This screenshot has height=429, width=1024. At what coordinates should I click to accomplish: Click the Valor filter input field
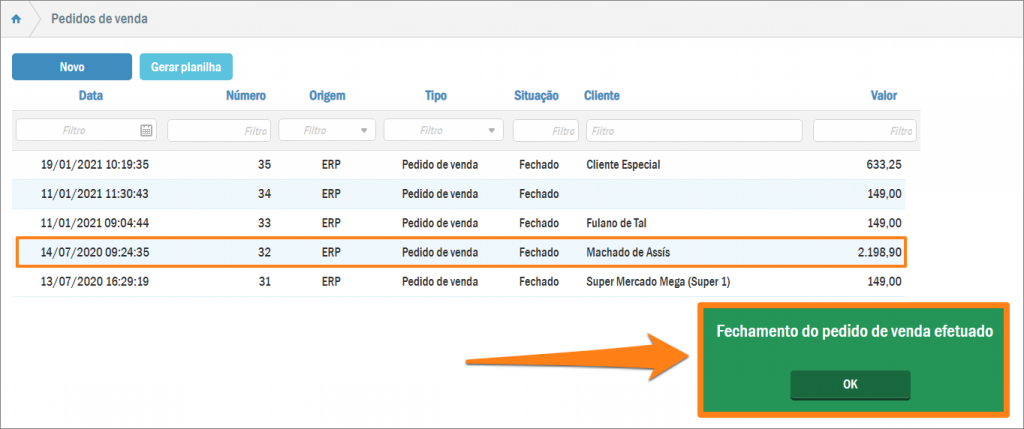point(864,130)
